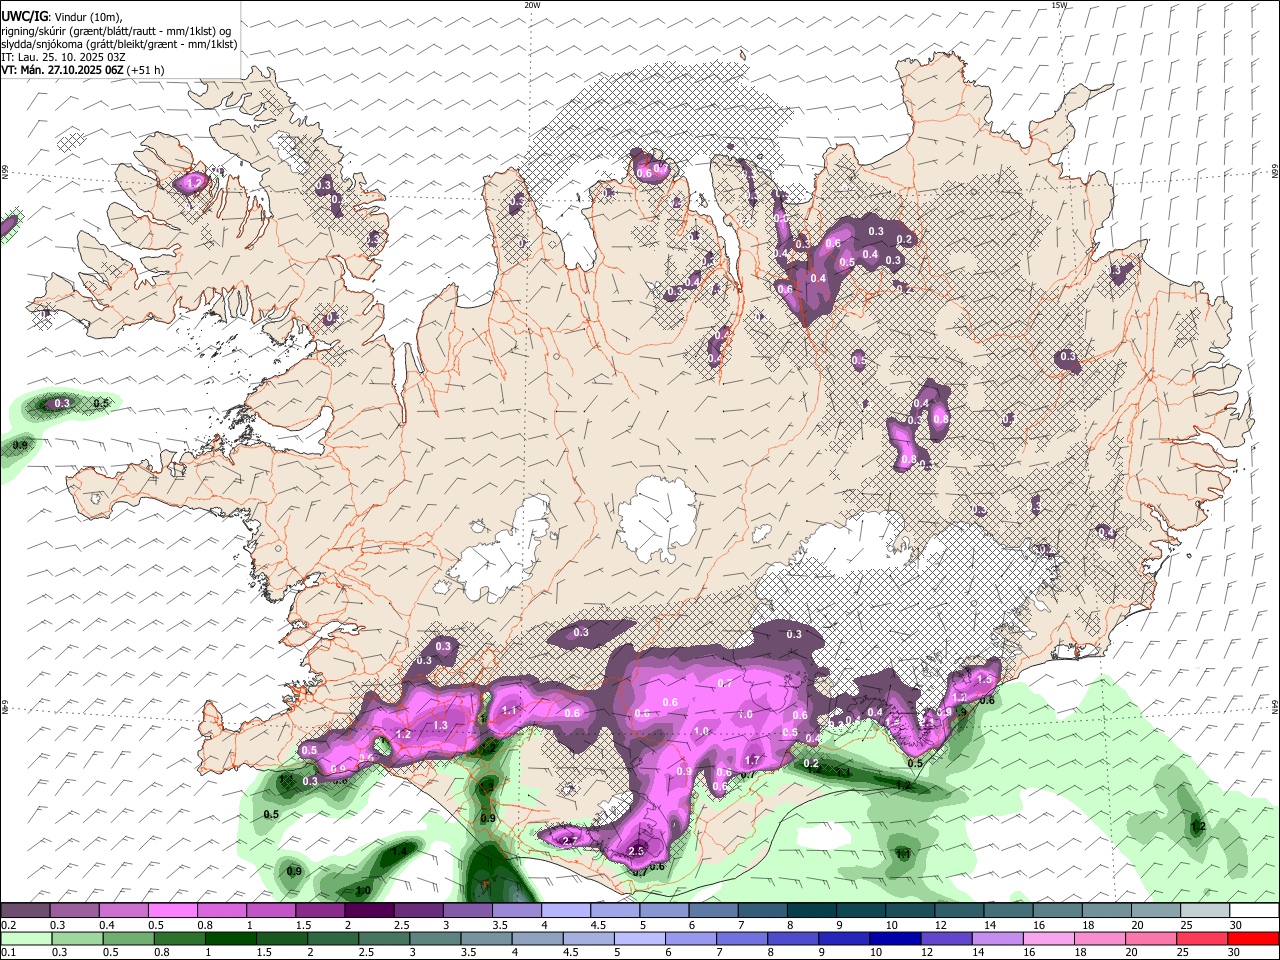
Task: Click the bright pink 0.5 snow legend swatch
Action: click(172, 911)
